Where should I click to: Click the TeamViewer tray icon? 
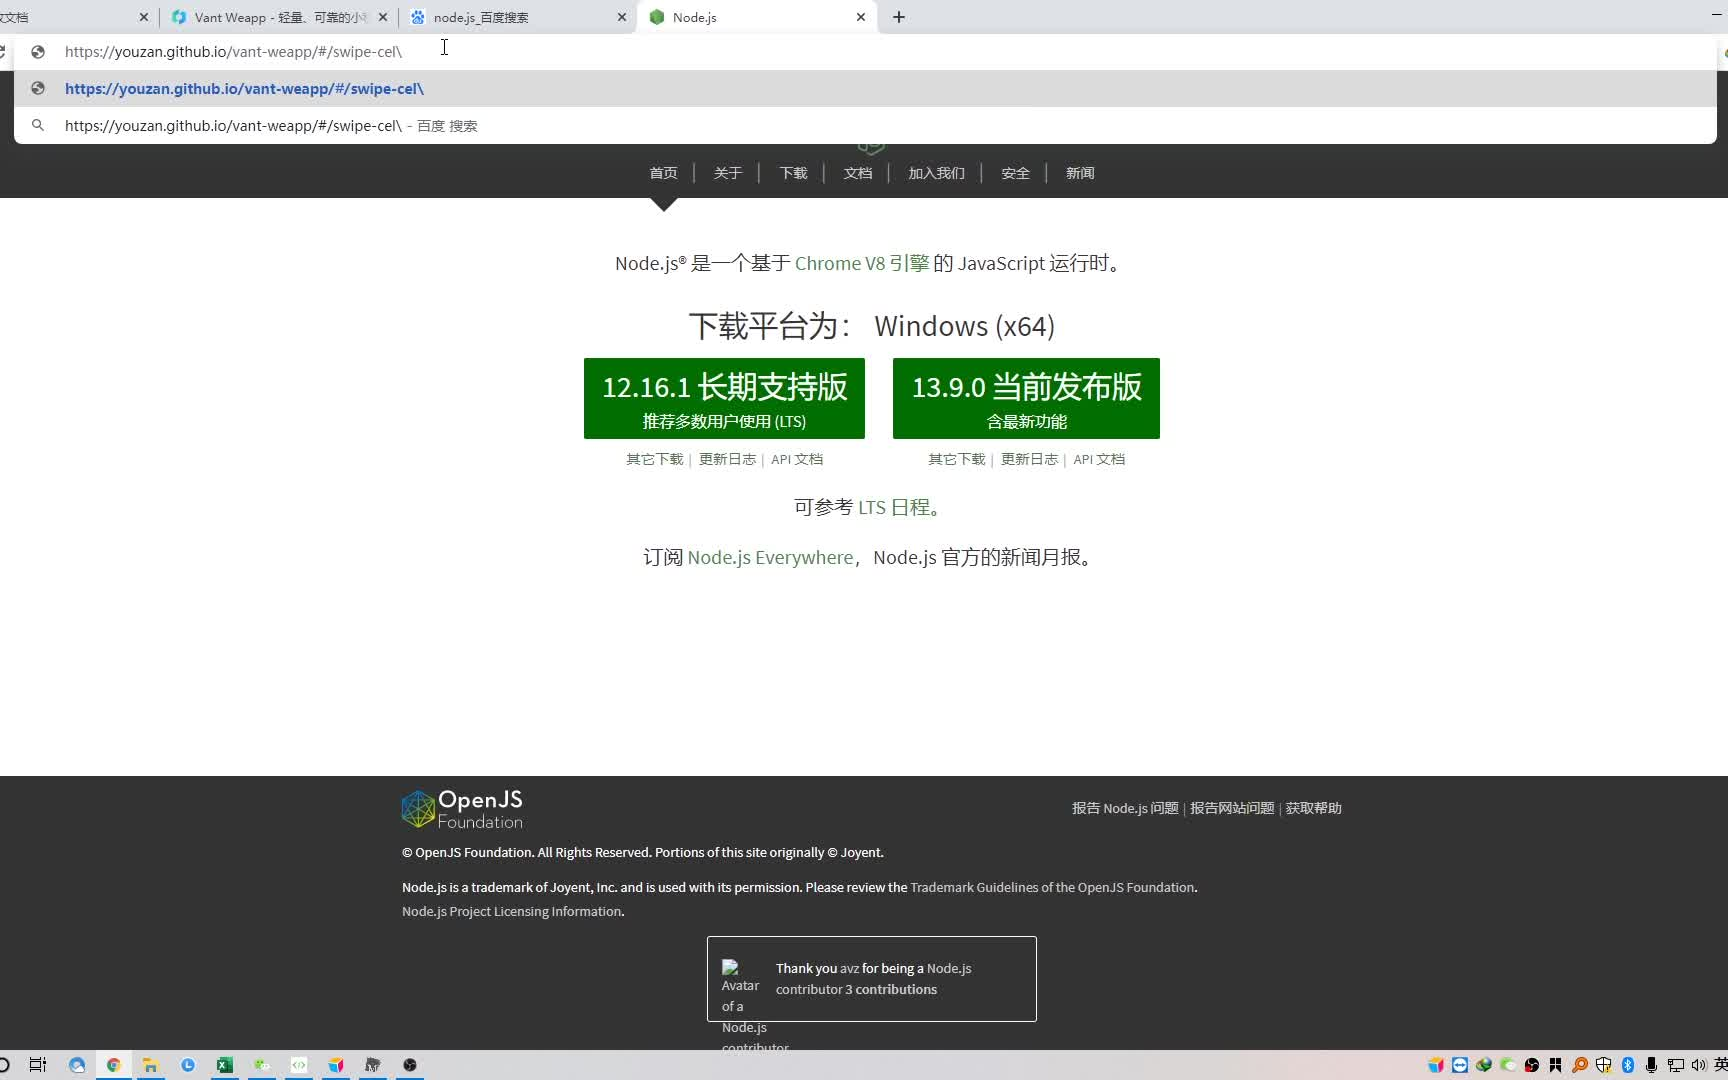pyautogui.click(x=1460, y=1065)
